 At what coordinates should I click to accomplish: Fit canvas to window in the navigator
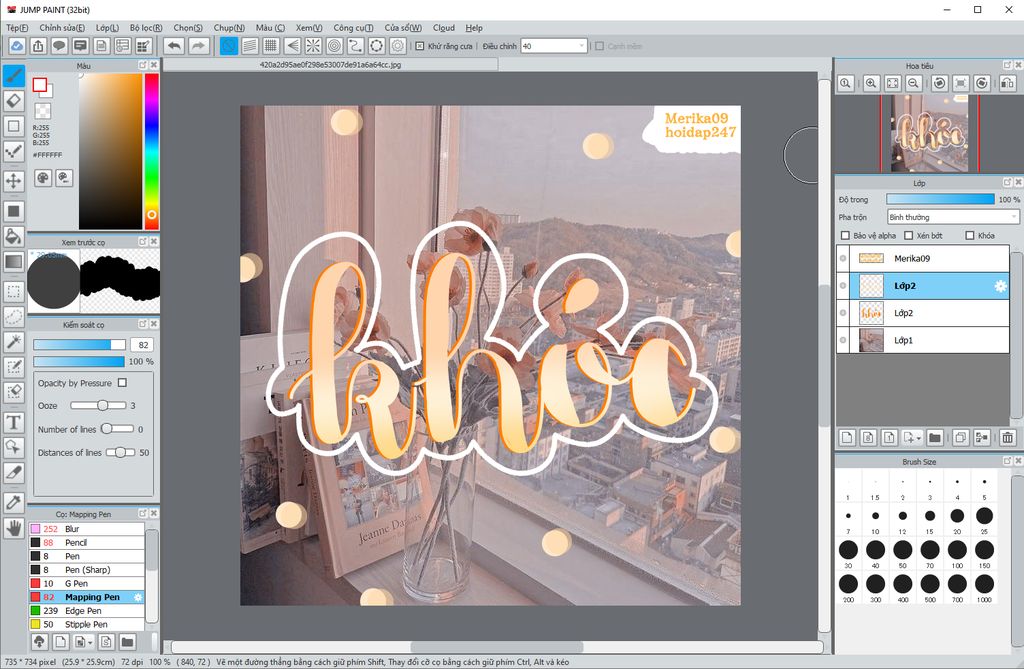(892, 83)
